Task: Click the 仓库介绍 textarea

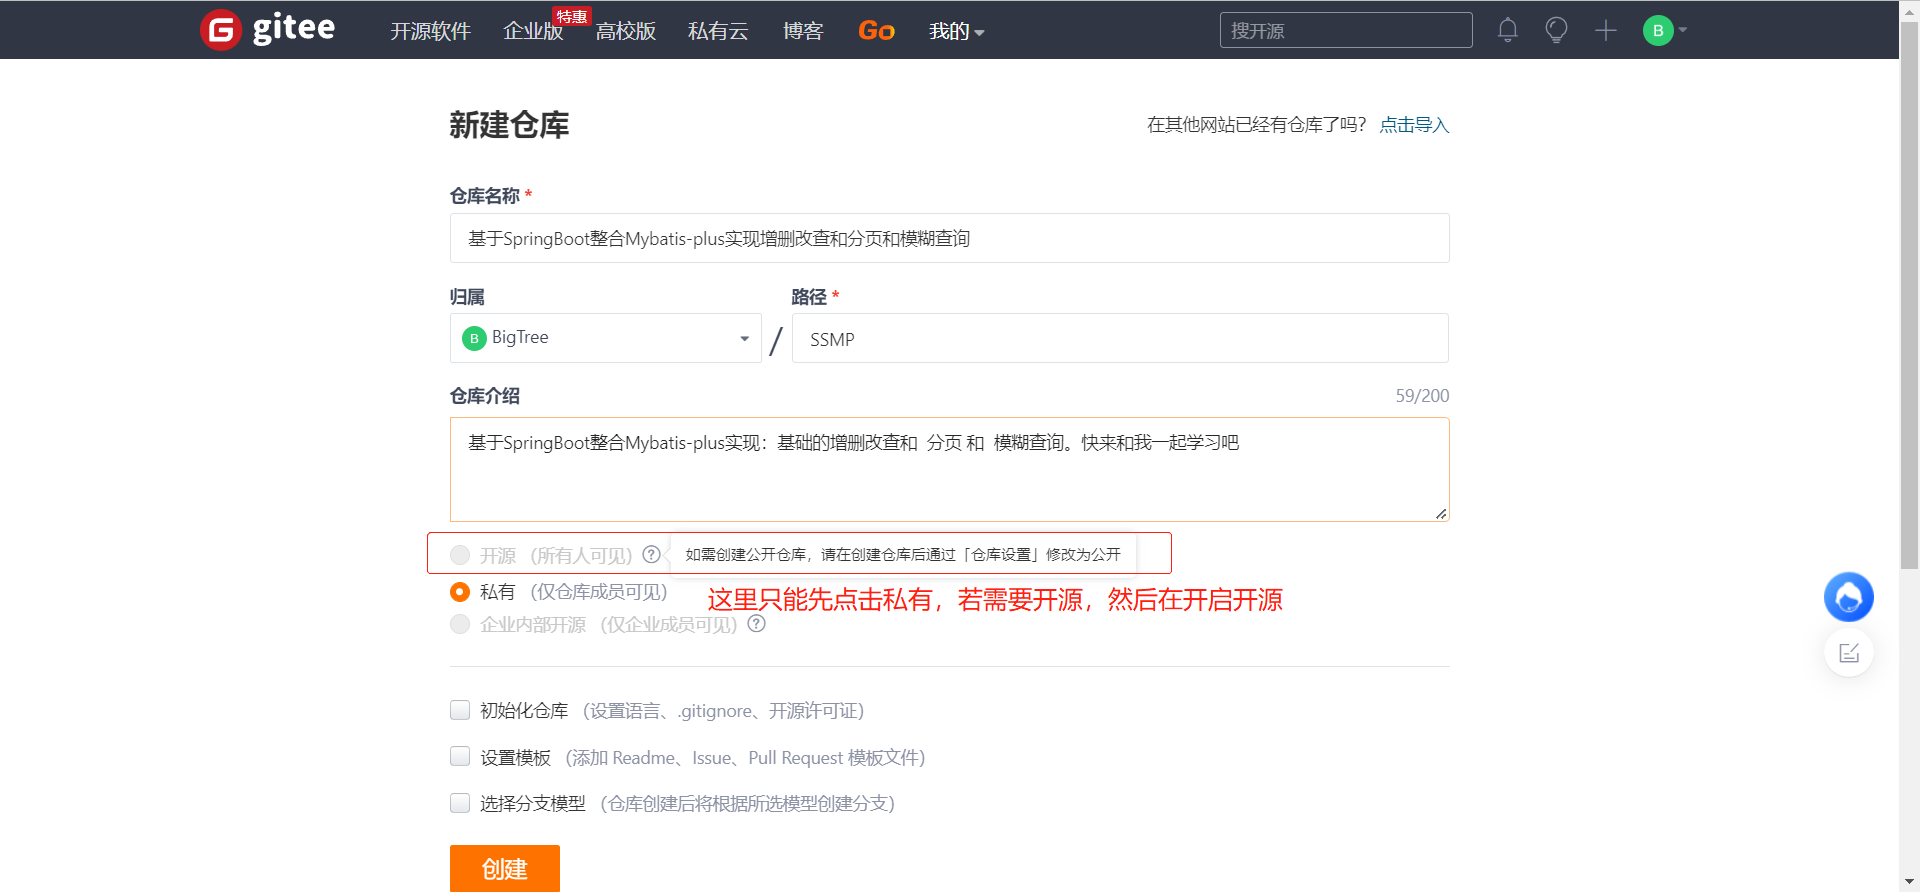Action: [x=949, y=469]
